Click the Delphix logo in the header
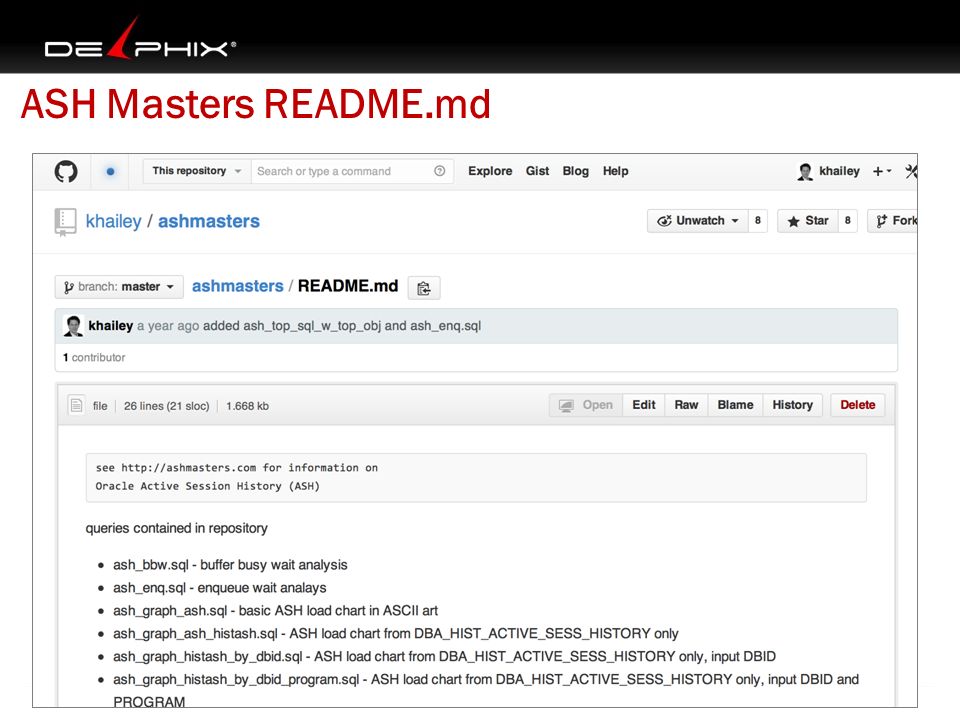The image size is (960, 720). [x=140, y=40]
